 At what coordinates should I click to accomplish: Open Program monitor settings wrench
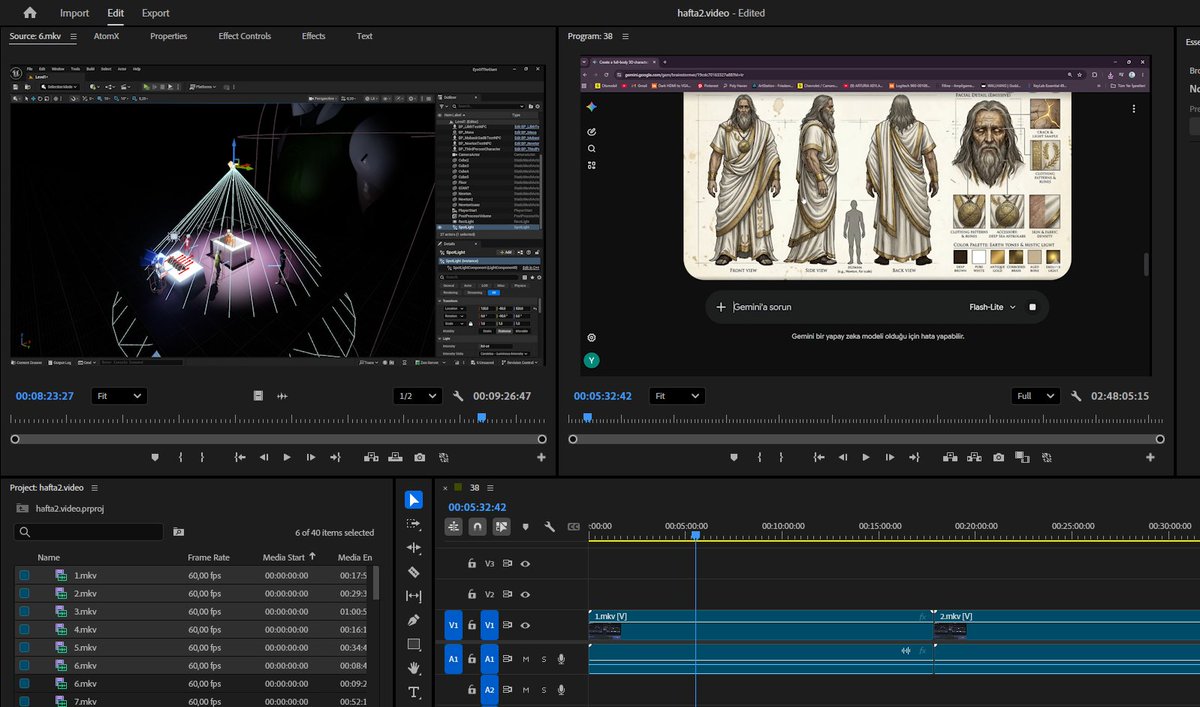point(1076,396)
